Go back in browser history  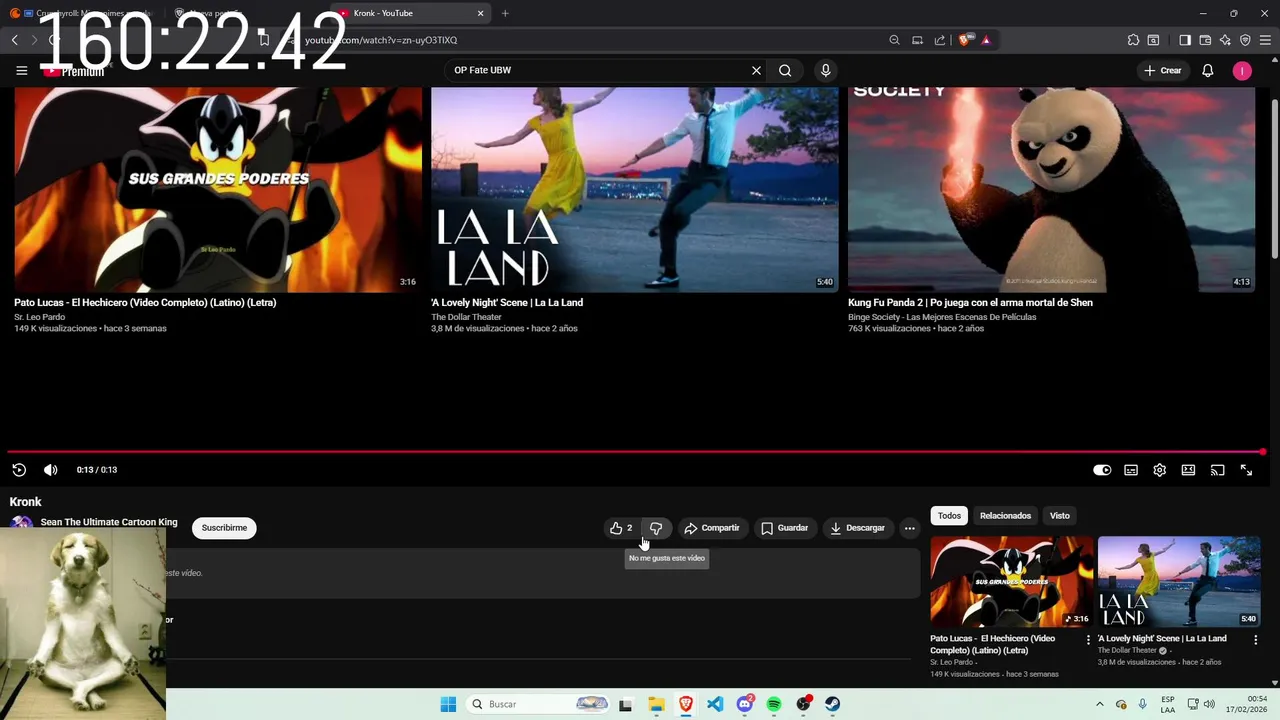[x=15, y=40]
